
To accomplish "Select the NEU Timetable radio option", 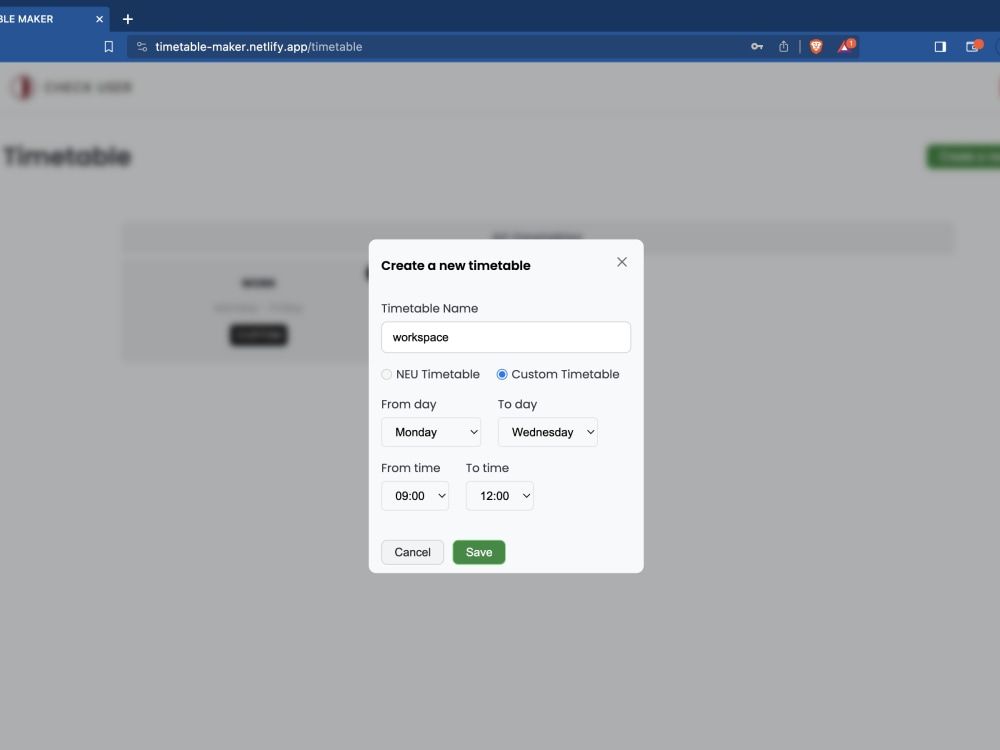I will (386, 374).
